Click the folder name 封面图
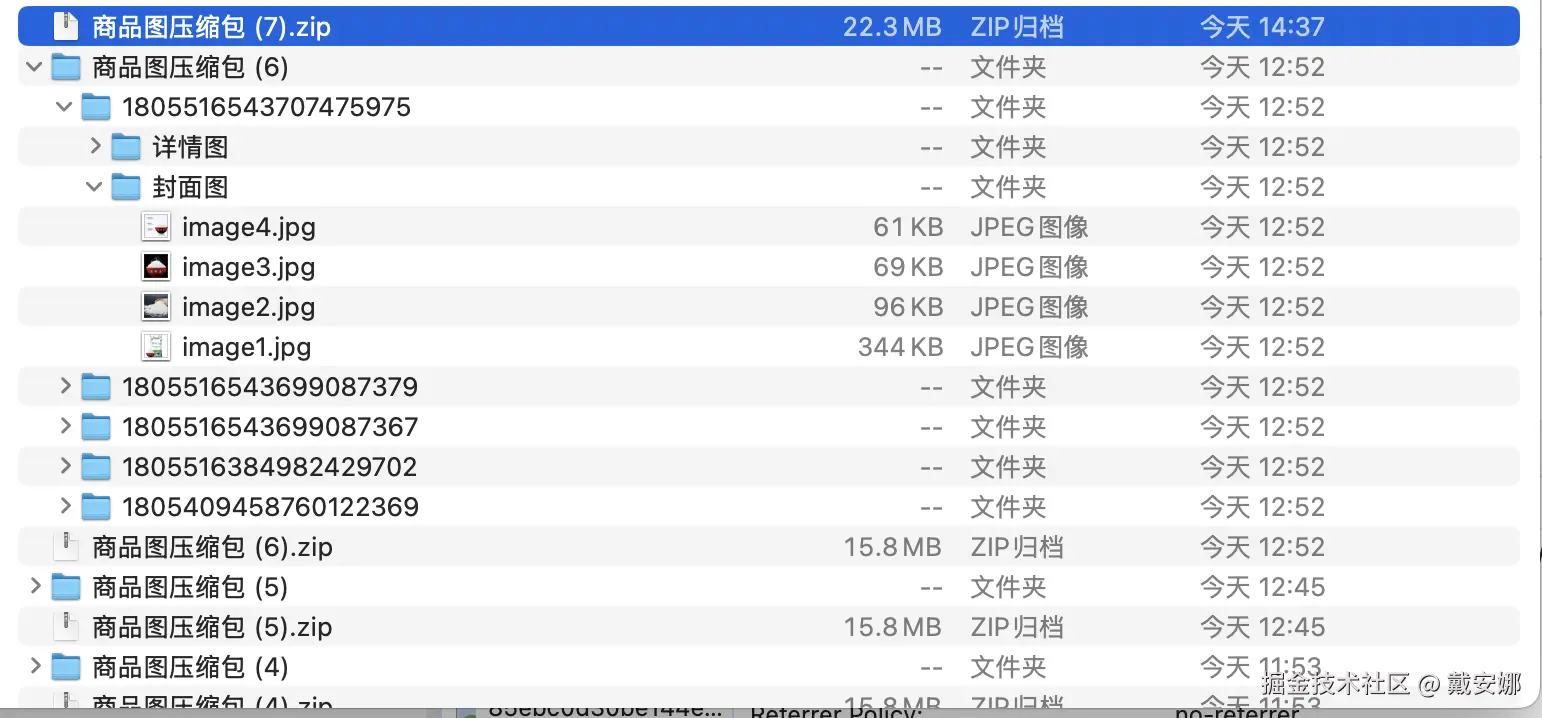 pyautogui.click(x=190, y=187)
